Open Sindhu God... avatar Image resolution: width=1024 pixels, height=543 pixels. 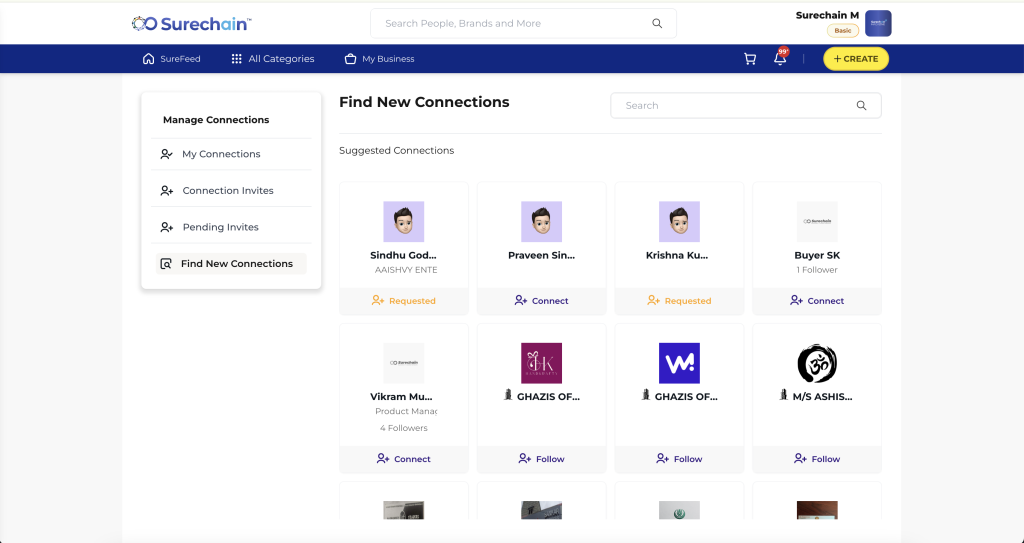tap(404, 222)
